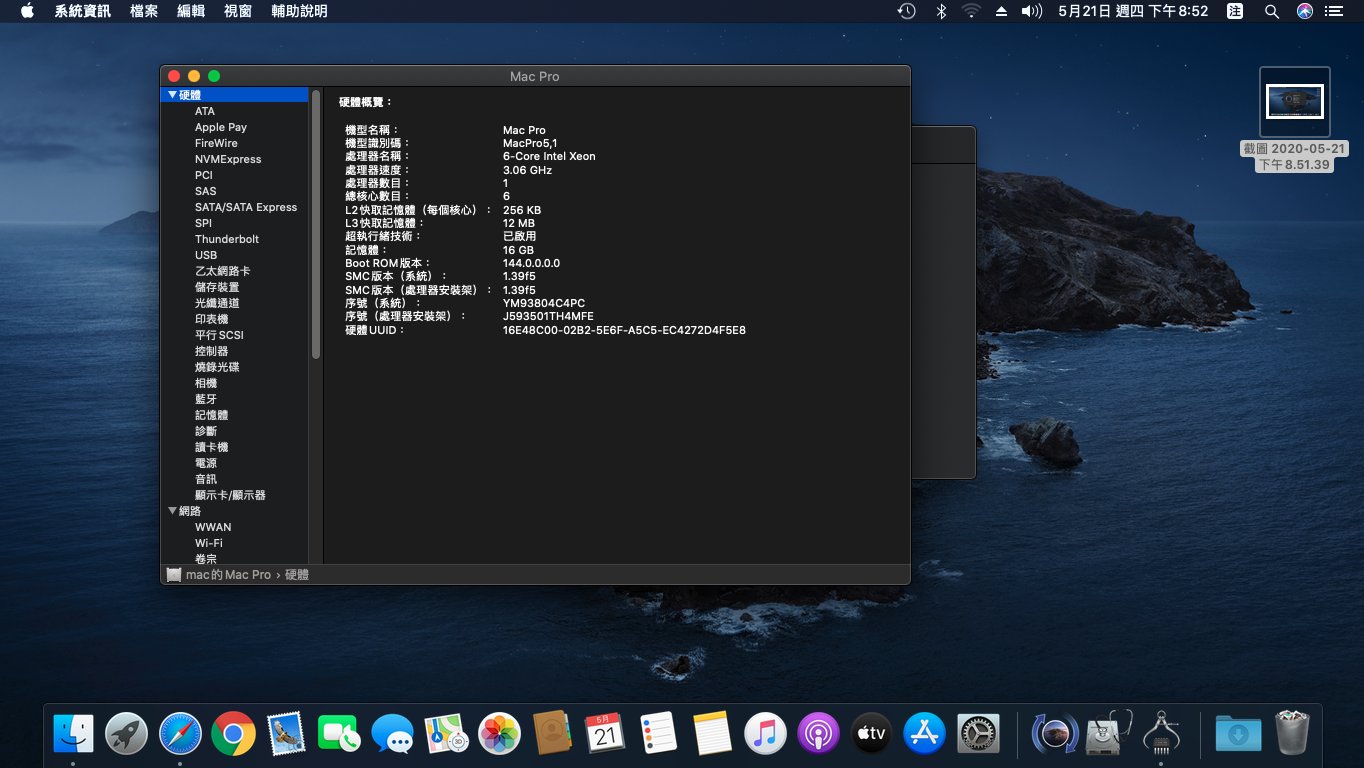Launch Launchpad rocket icon in Dock
This screenshot has width=1364, height=768.
coord(126,734)
